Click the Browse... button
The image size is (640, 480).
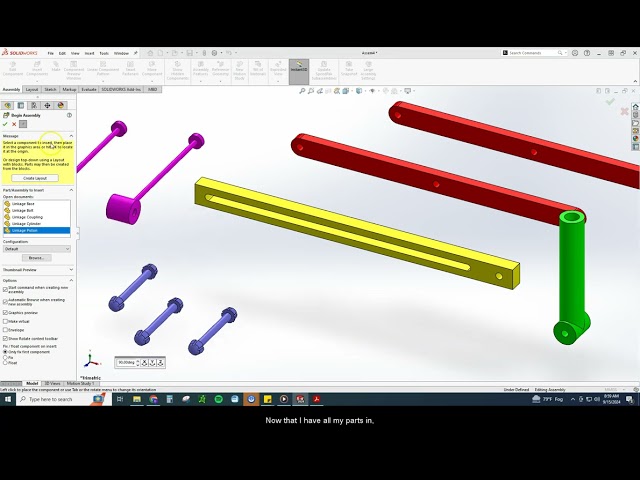pos(36,258)
